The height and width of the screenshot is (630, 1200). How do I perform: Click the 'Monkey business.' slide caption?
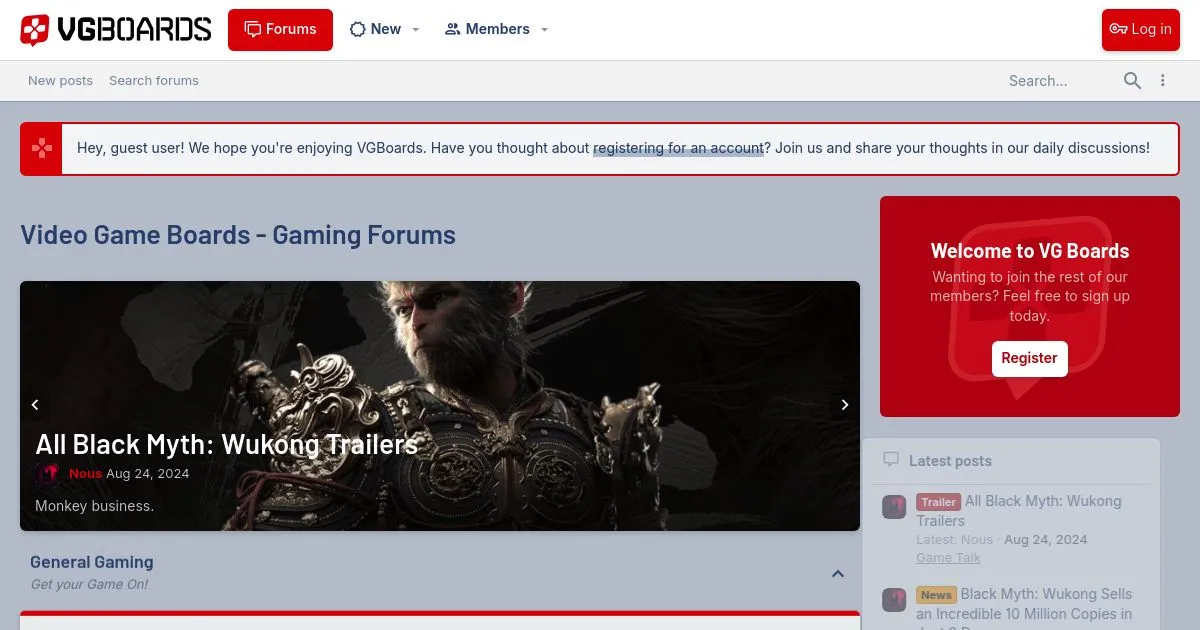point(94,506)
